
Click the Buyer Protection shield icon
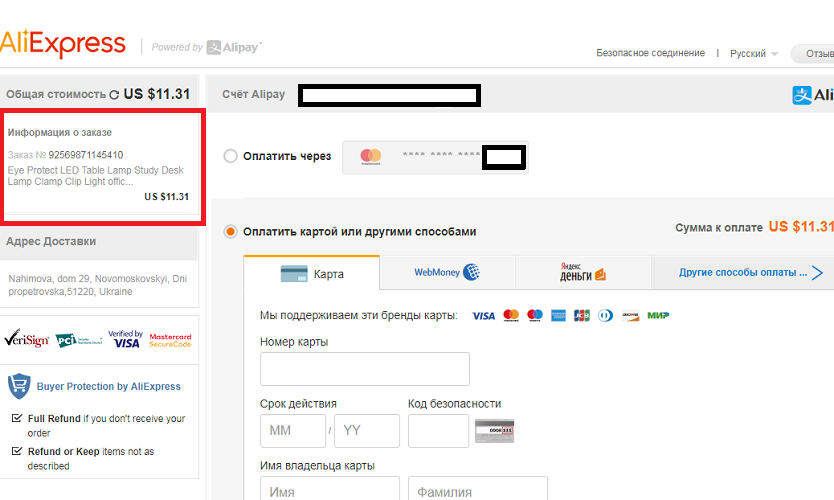click(x=19, y=386)
